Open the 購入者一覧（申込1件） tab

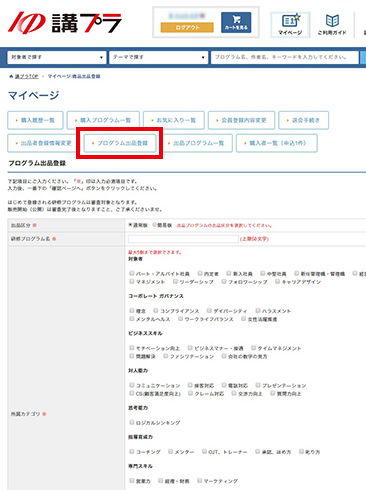click(x=277, y=143)
